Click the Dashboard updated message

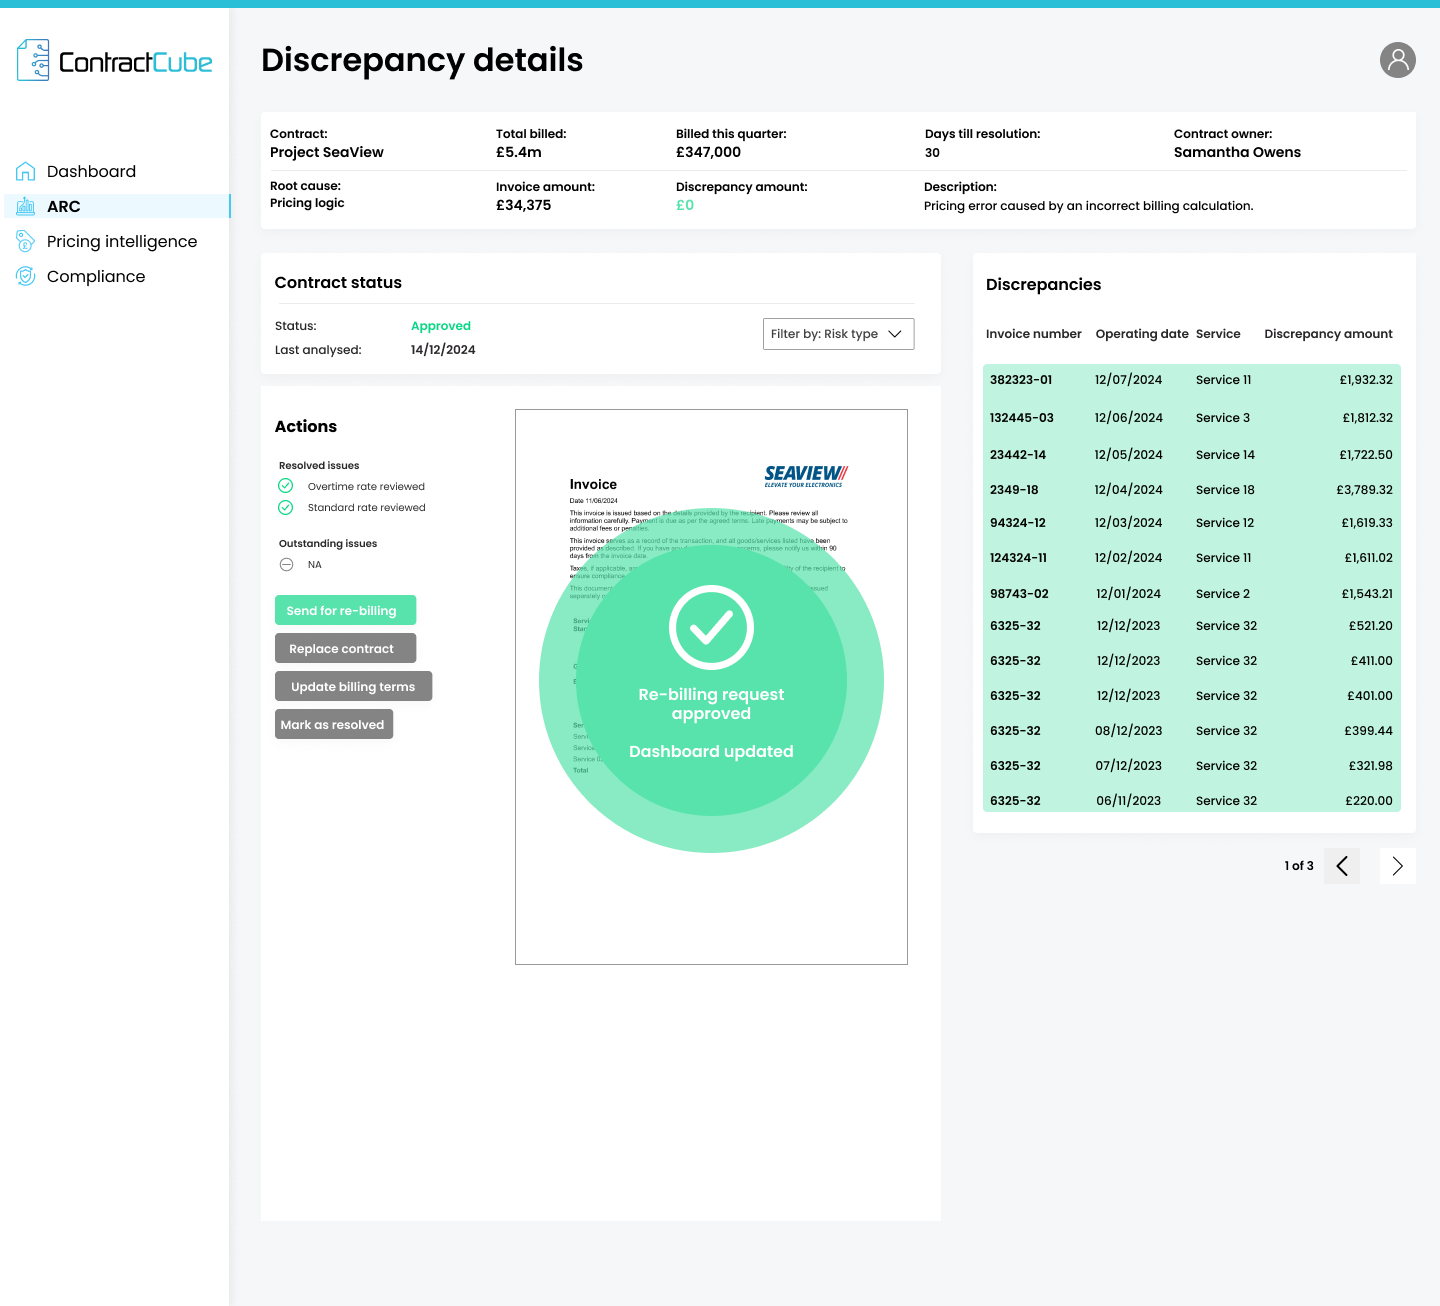711,751
